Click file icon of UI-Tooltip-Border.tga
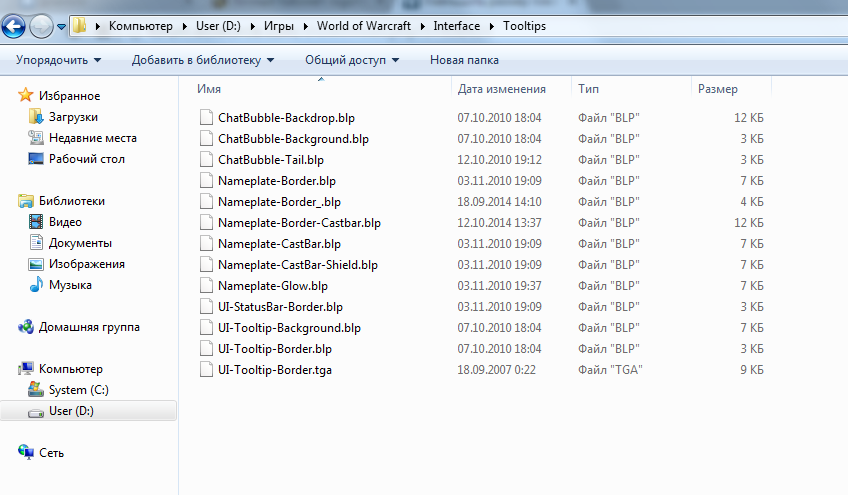 (206, 369)
